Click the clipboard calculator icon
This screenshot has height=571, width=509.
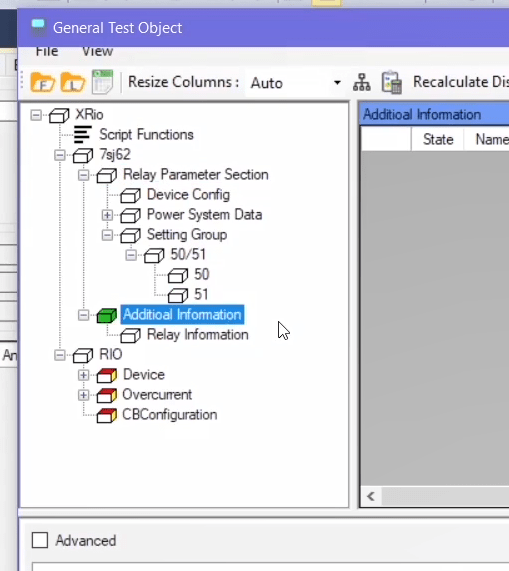392,82
